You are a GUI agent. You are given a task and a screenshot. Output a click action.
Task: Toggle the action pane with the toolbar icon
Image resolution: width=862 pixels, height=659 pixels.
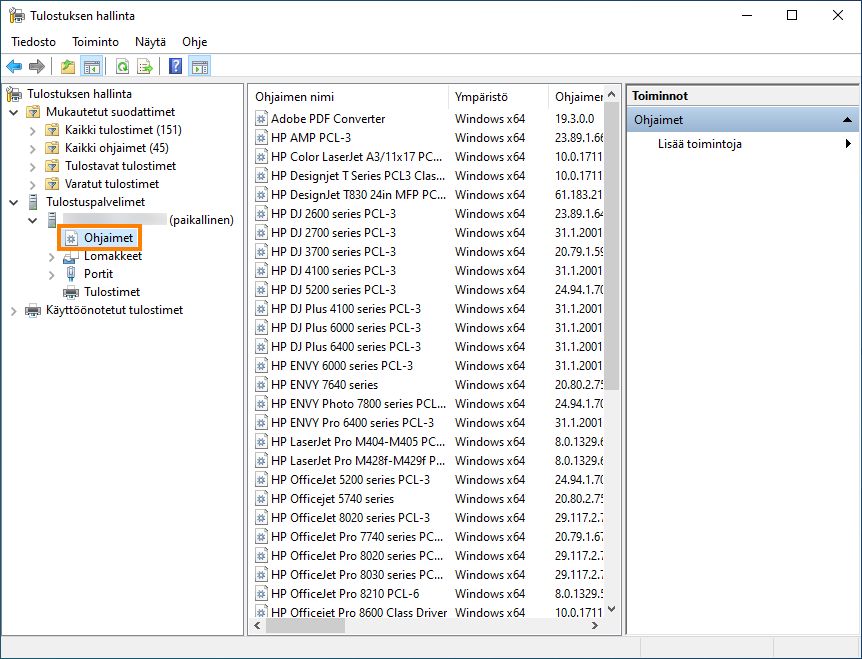(x=199, y=66)
